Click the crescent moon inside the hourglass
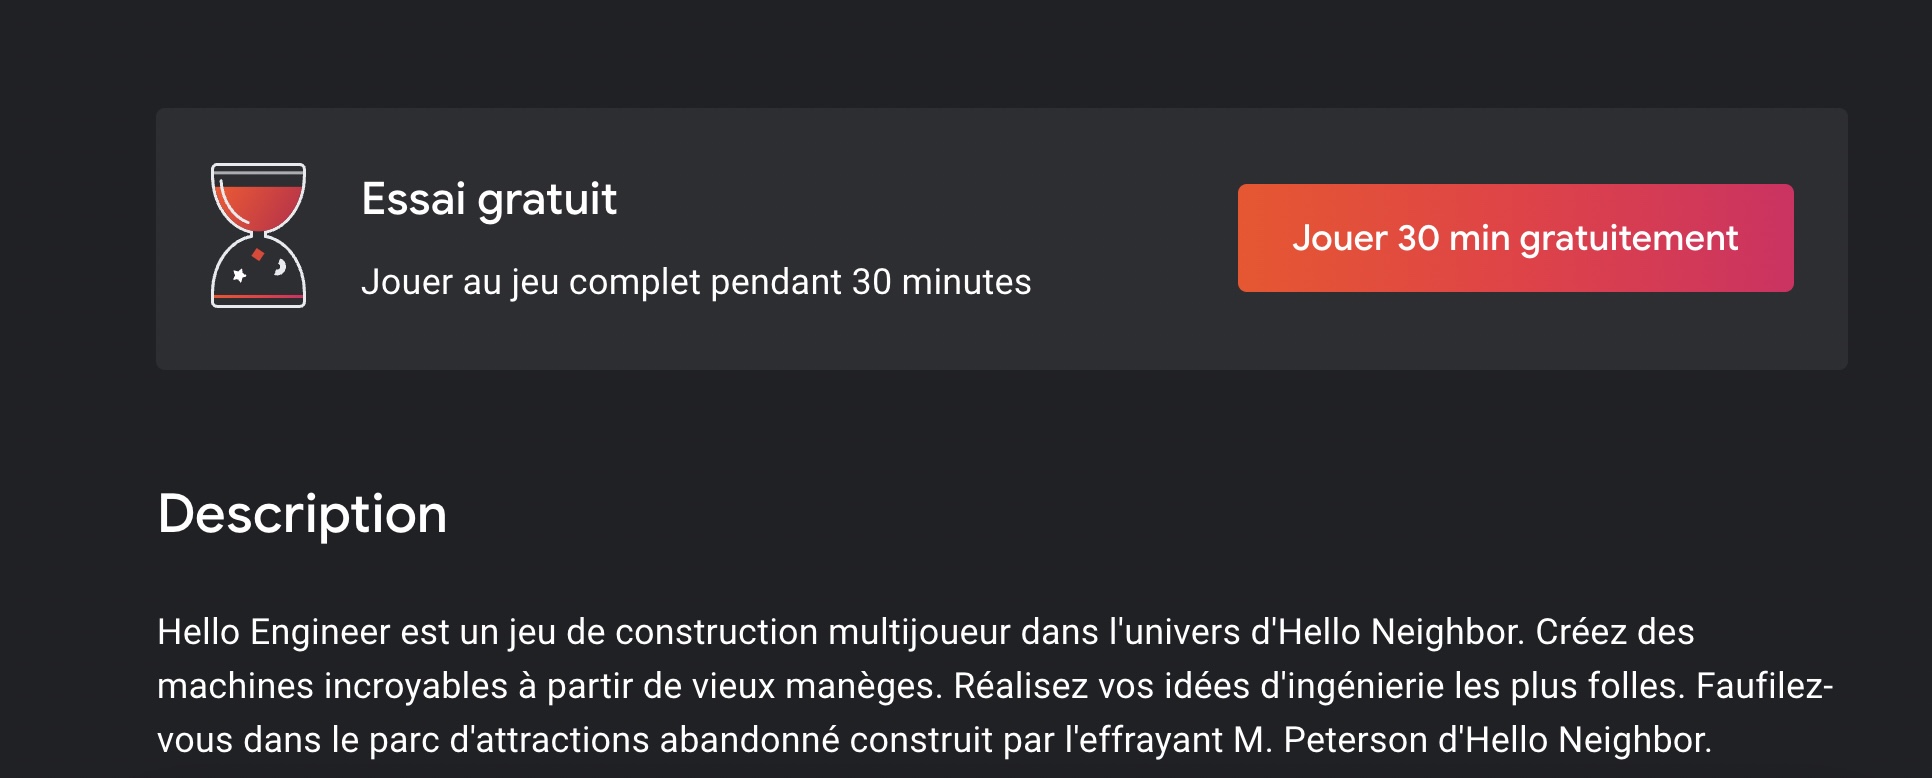 click(281, 267)
